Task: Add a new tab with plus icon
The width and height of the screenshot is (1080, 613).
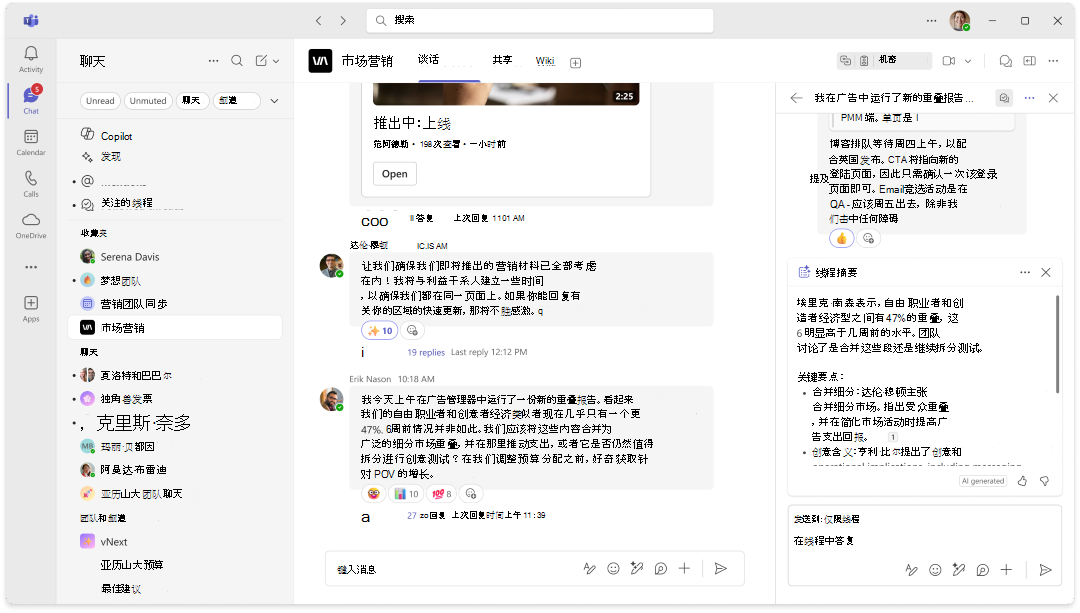Action: click(x=576, y=63)
